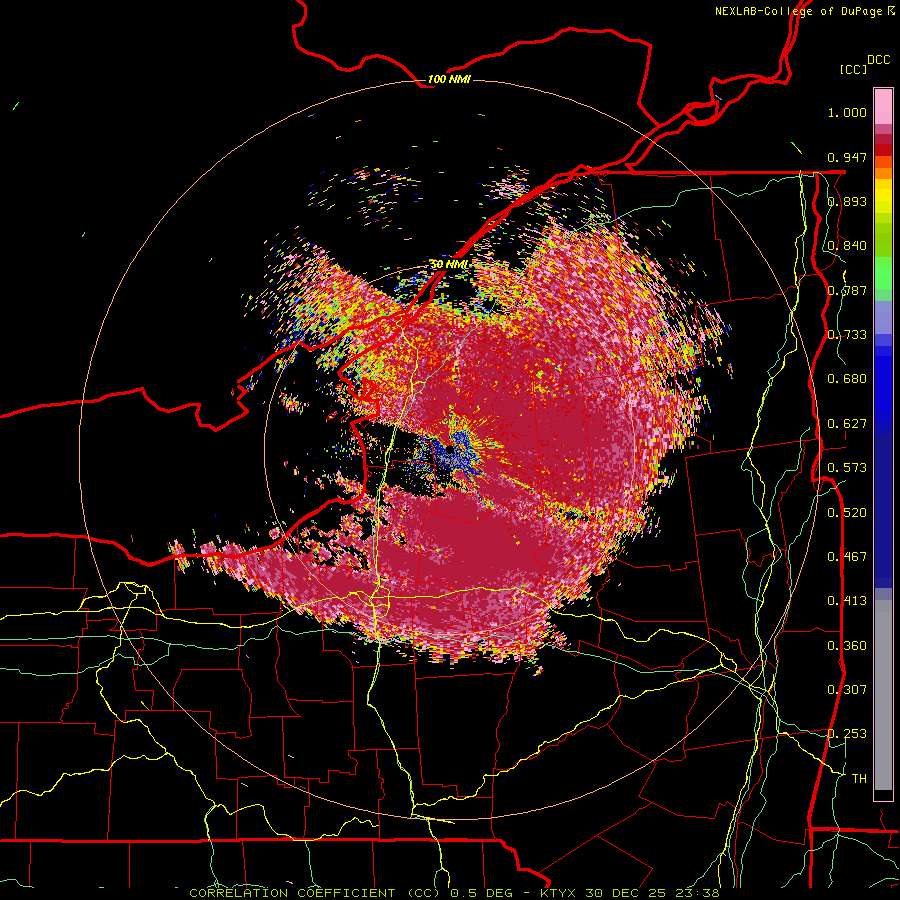Viewport: 900px width, 900px height.
Task: Click the 50 NMI range ring label
Action: tap(449, 264)
